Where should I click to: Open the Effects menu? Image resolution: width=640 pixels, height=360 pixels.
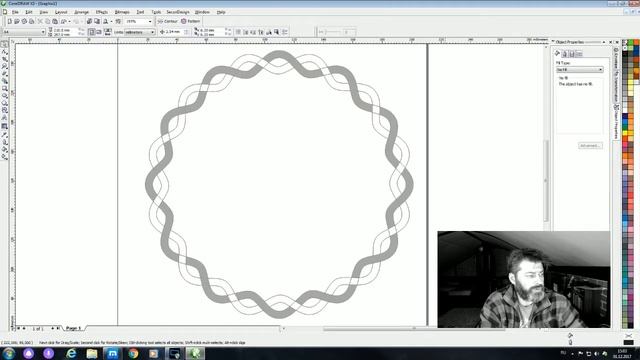coord(102,12)
